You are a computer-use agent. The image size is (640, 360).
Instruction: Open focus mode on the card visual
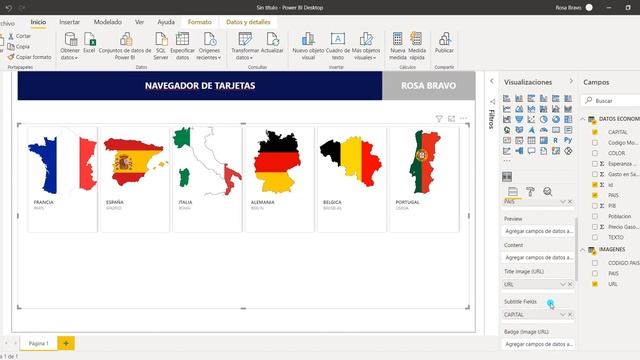(x=451, y=119)
